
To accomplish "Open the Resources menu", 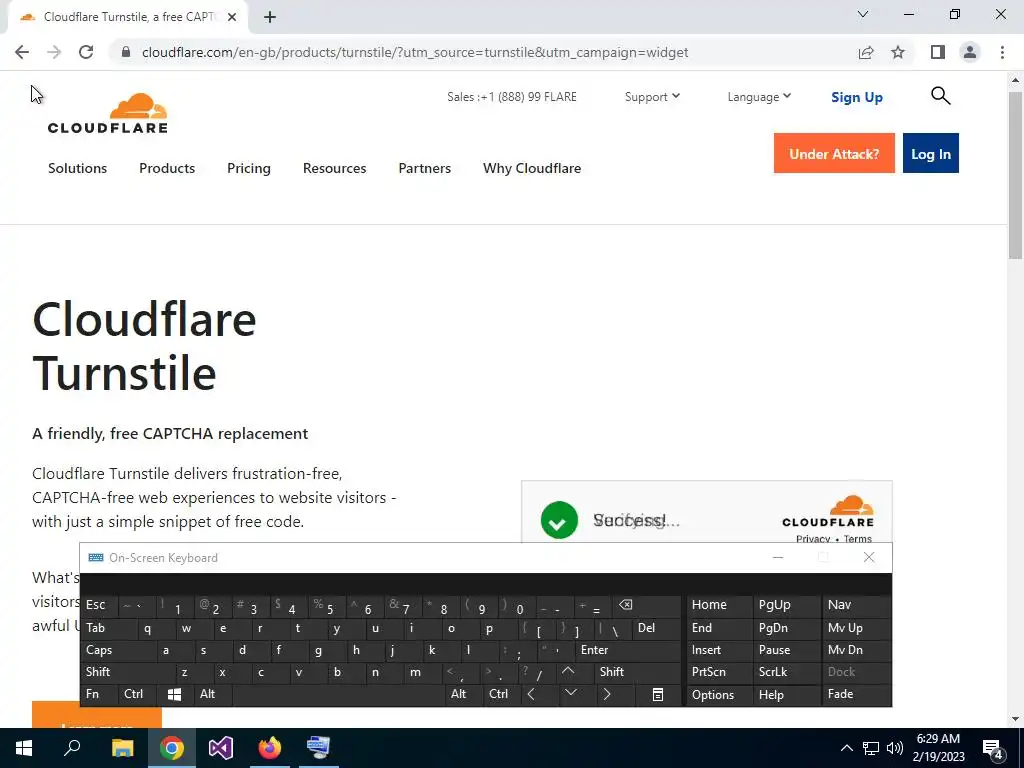I will [334, 168].
